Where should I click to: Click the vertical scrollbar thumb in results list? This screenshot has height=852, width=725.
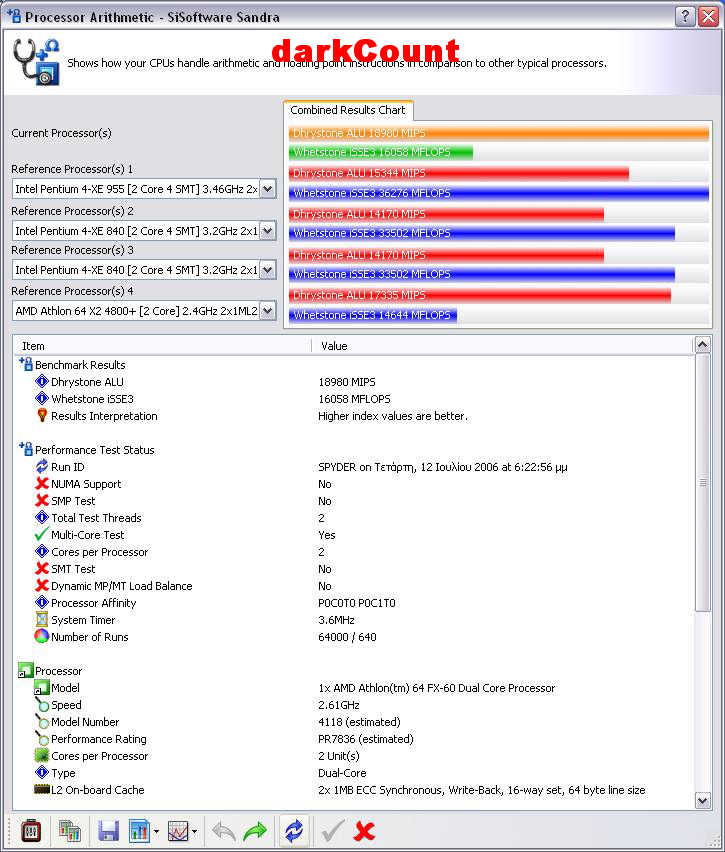click(x=703, y=482)
